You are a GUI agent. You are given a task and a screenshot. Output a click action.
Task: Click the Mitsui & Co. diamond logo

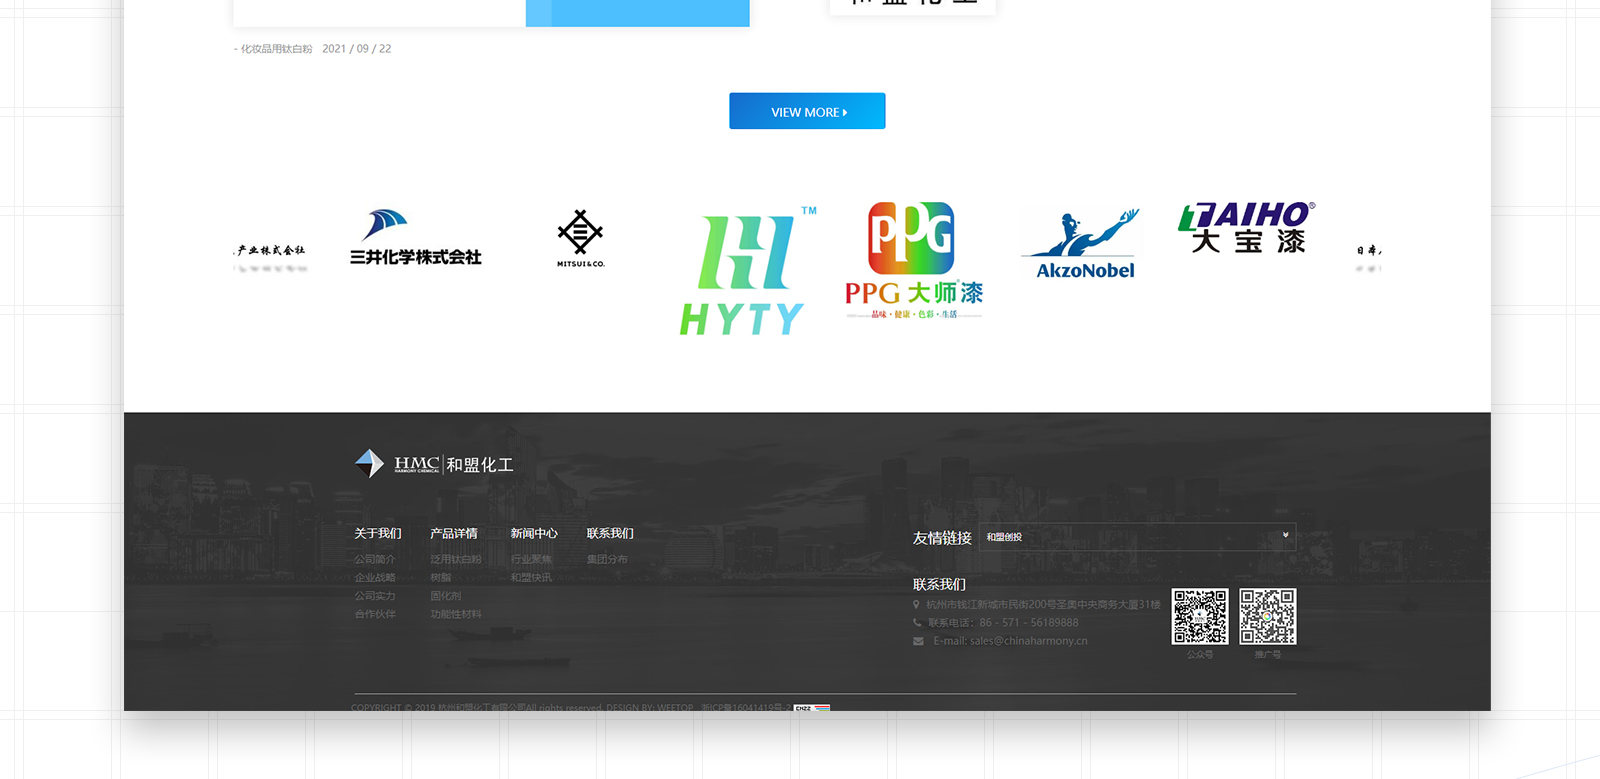580,238
